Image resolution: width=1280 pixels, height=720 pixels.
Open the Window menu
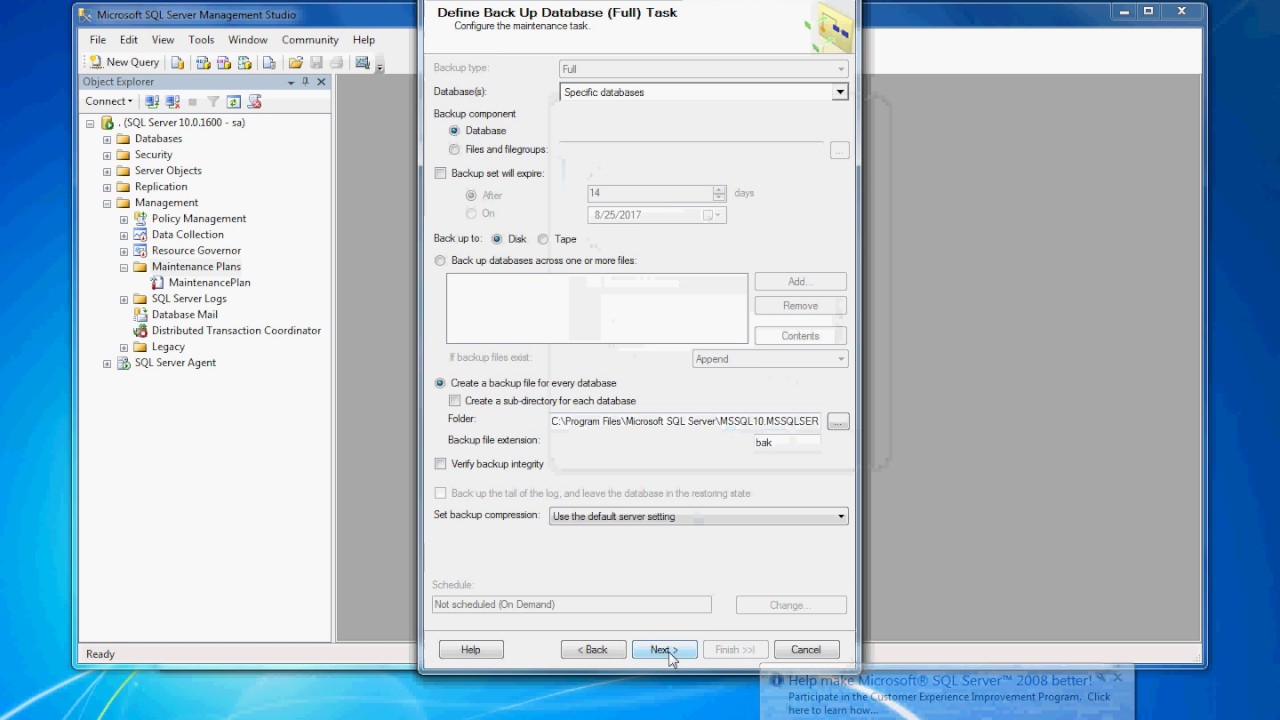(247, 40)
